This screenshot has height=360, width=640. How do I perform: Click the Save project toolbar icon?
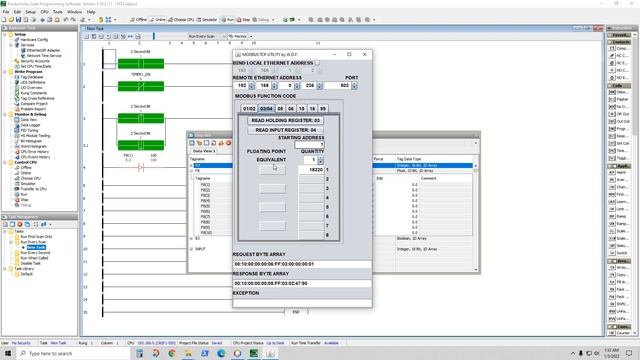click(18, 20)
